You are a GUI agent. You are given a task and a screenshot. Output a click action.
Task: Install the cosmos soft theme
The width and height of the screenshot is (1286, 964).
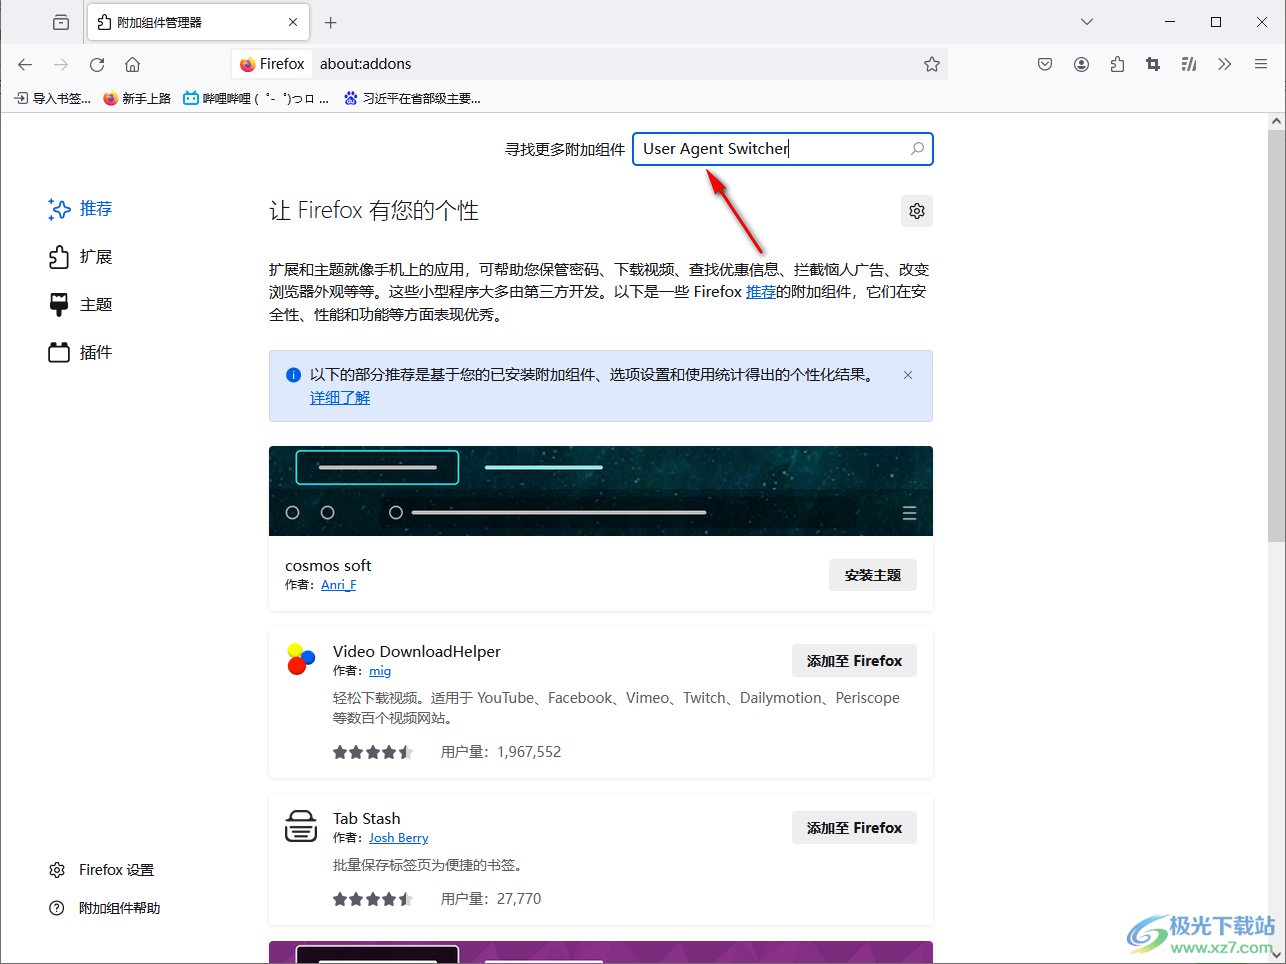[x=872, y=575]
